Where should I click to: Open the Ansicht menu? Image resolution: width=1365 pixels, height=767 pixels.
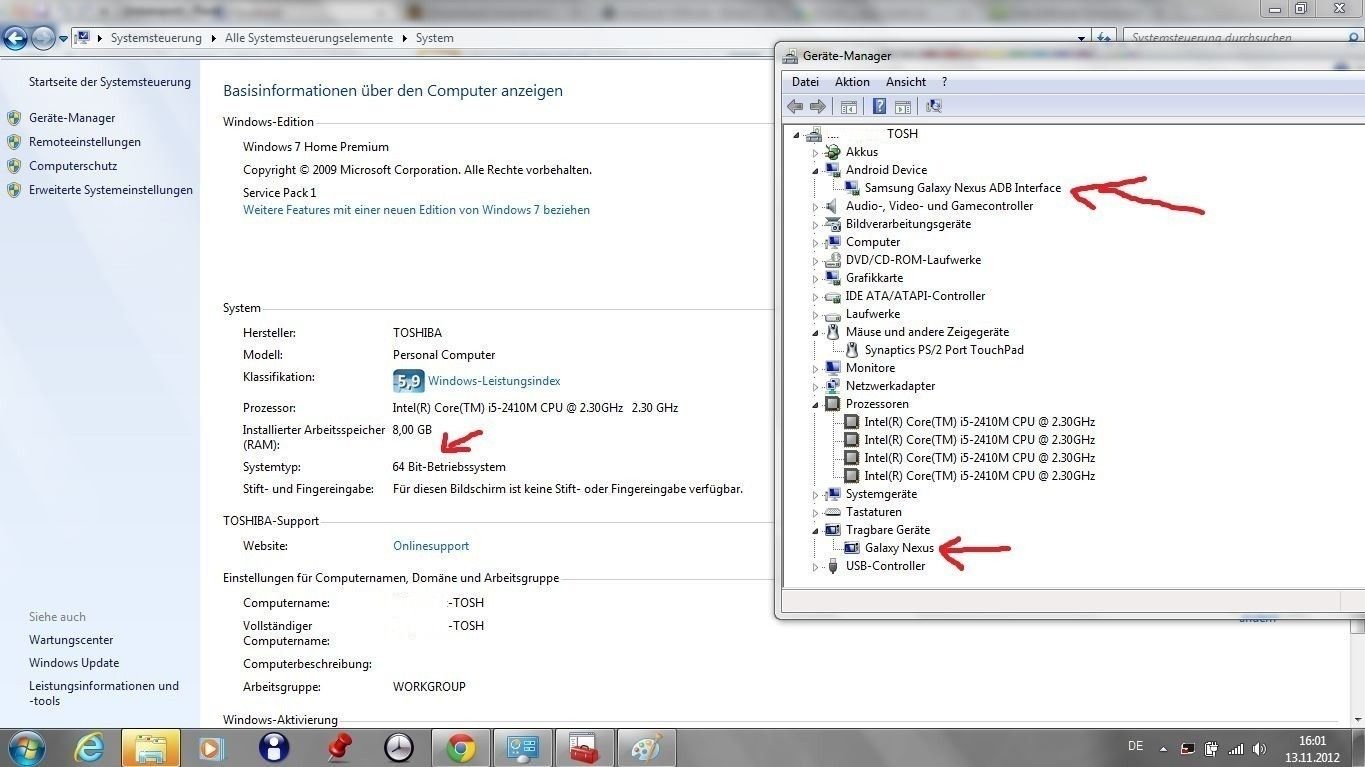[x=905, y=82]
